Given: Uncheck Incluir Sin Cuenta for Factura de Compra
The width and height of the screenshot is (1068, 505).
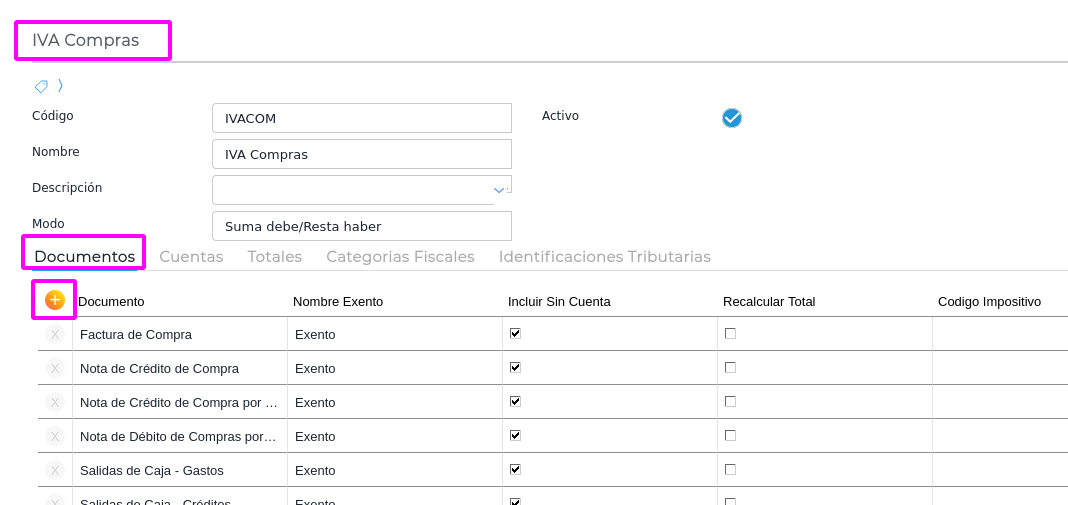Looking at the screenshot, I should pyautogui.click(x=515, y=333).
